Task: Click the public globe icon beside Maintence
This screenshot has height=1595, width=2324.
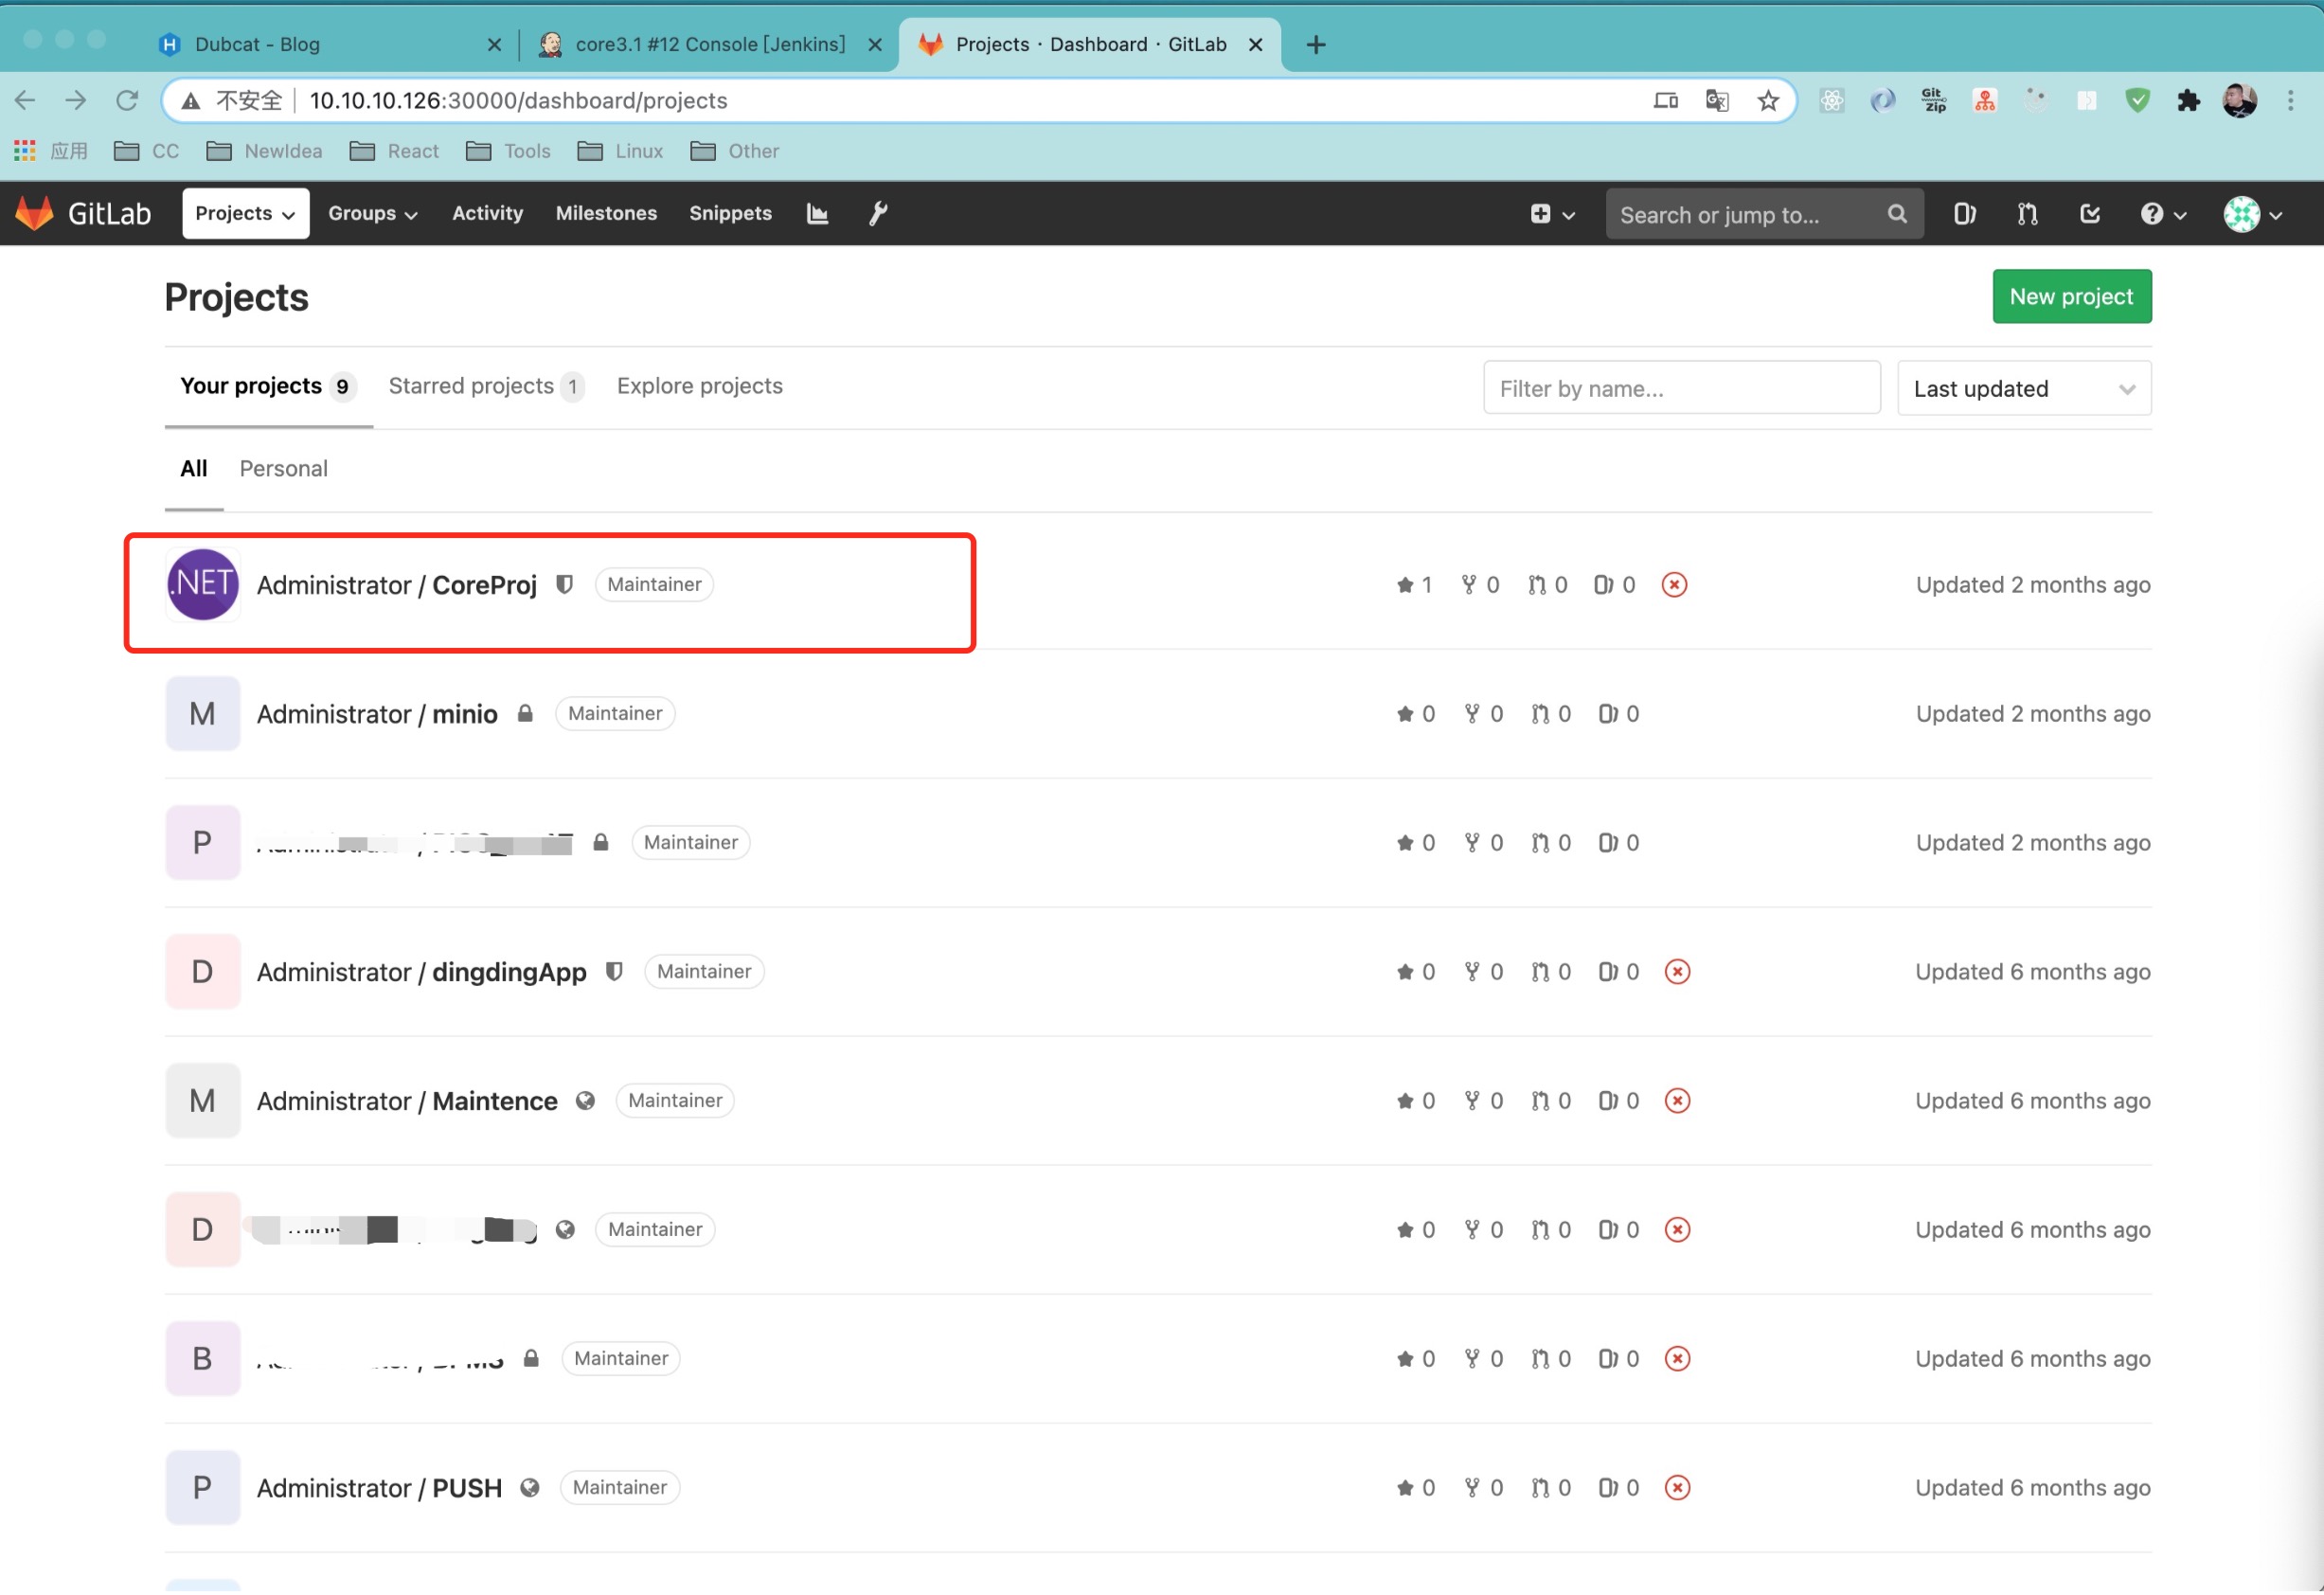Action: click(x=585, y=1101)
